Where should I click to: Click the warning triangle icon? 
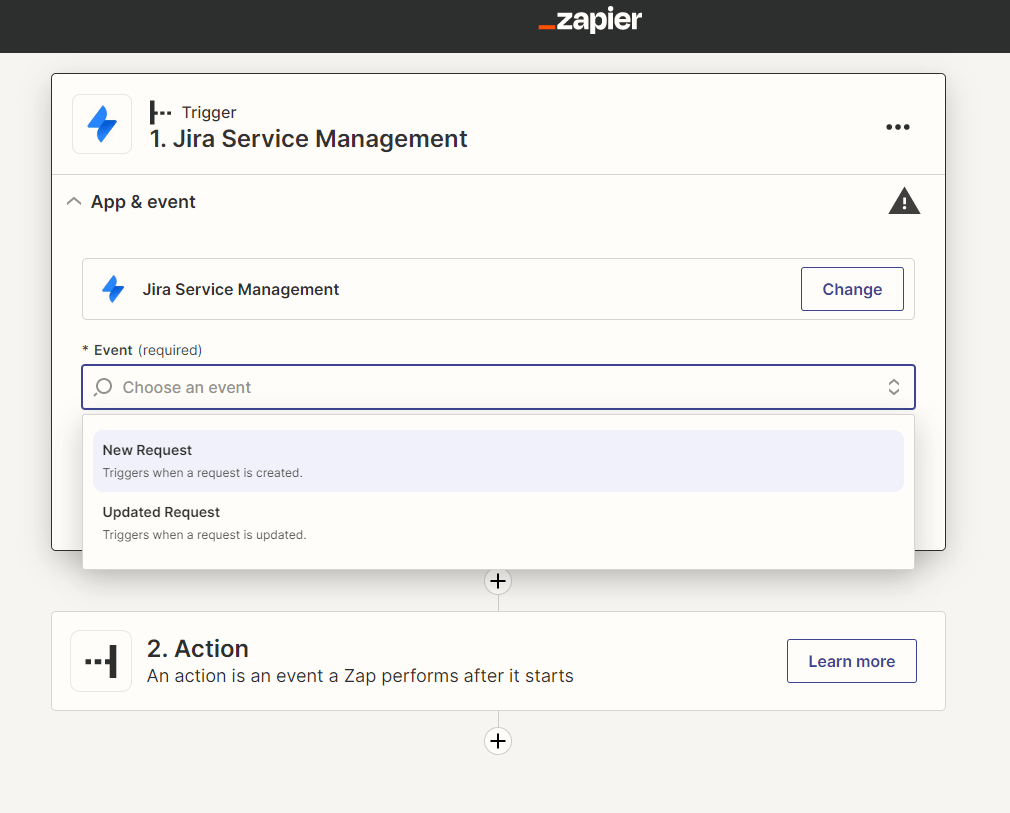coord(904,201)
